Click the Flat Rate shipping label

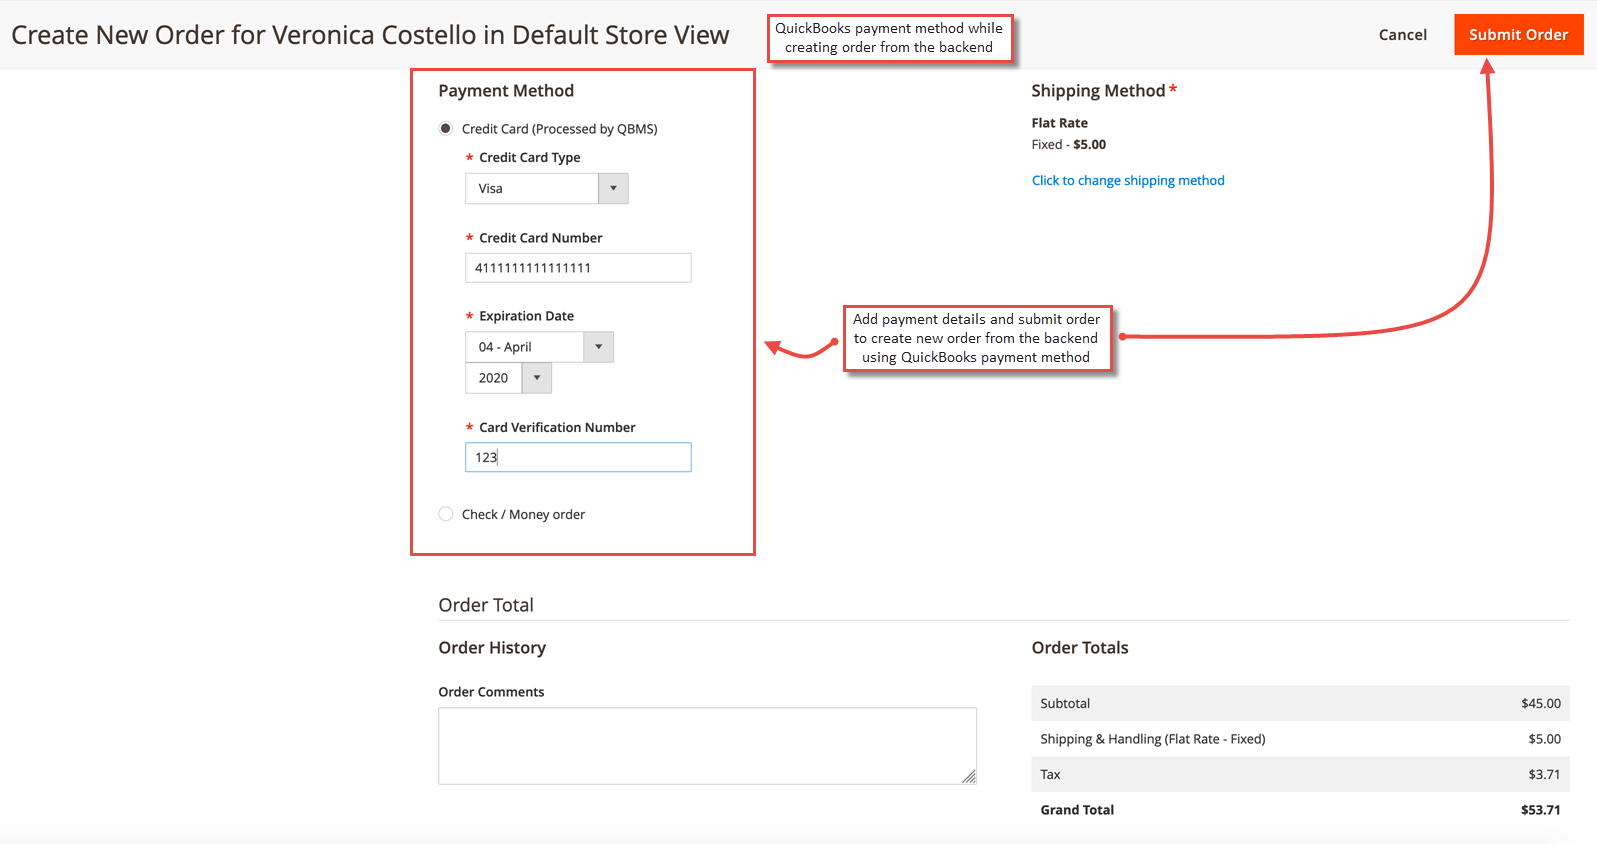(1059, 123)
